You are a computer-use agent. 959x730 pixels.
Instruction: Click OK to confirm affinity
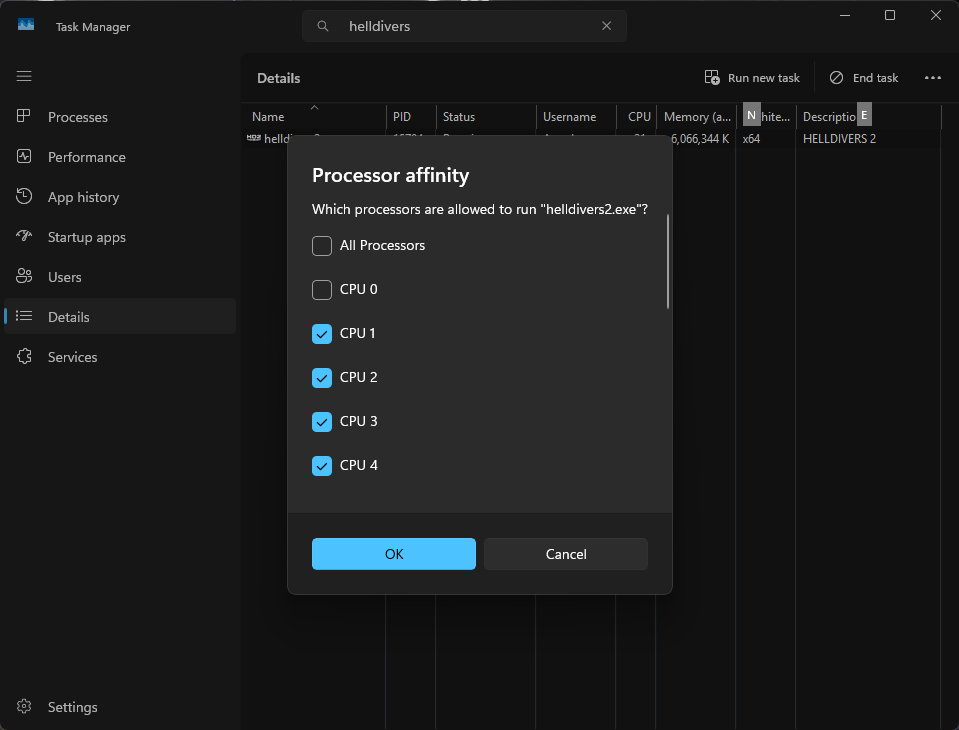pos(394,554)
